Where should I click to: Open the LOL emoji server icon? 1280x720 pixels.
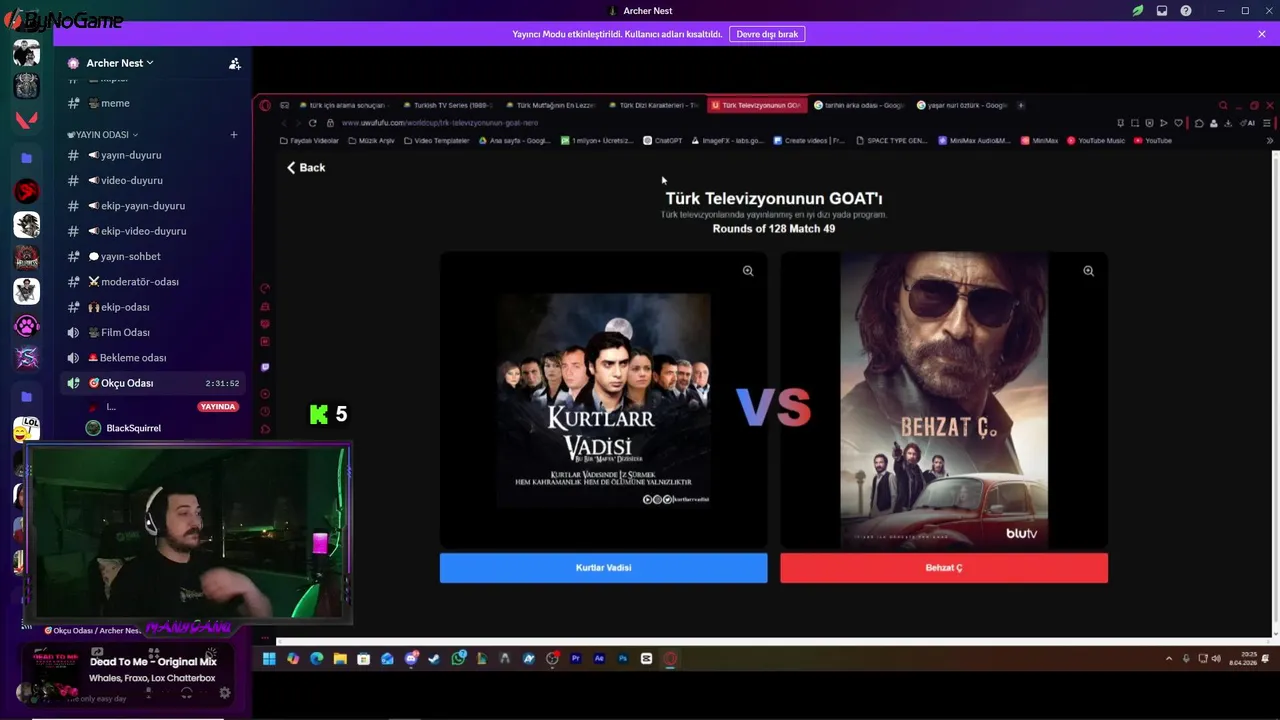pos(26,429)
